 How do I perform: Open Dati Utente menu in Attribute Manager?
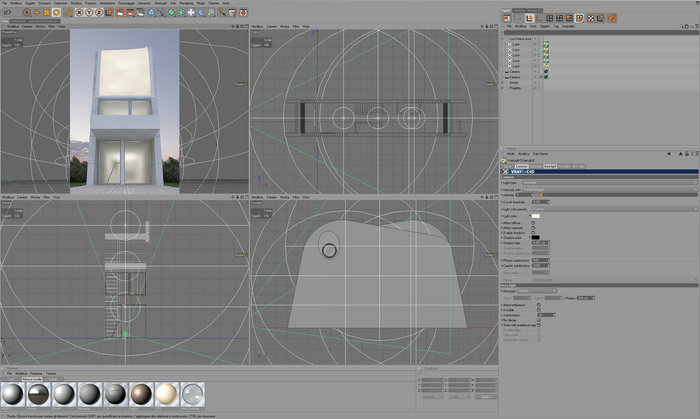pos(540,153)
